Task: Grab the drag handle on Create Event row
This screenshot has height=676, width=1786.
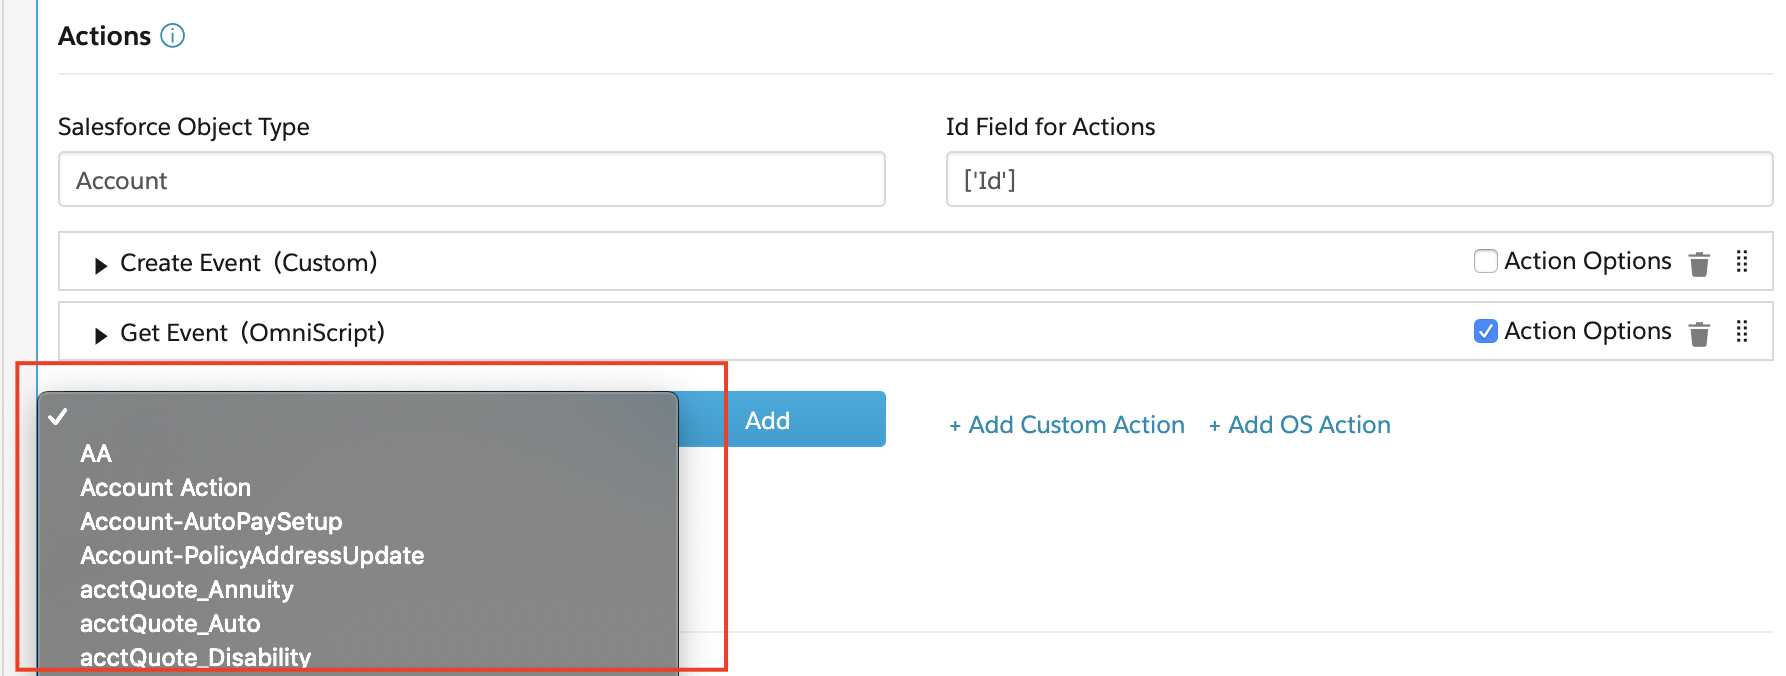Action: 1742,261
